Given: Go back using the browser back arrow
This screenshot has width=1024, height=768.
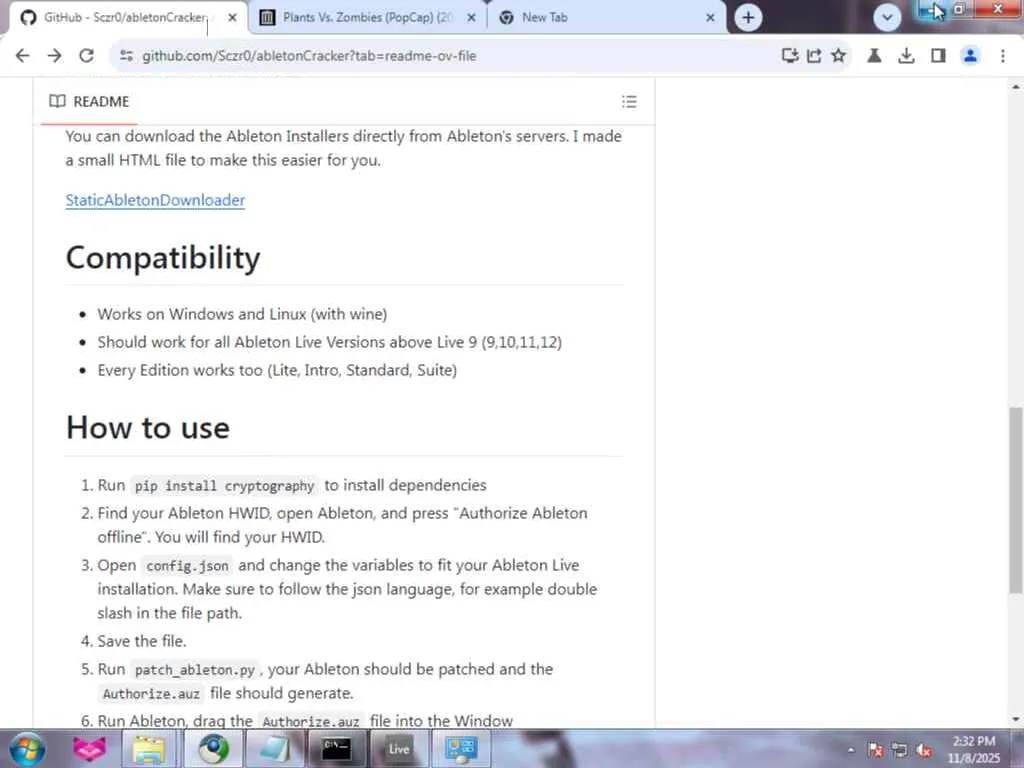Looking at the screenshot, I should (22, 56).
